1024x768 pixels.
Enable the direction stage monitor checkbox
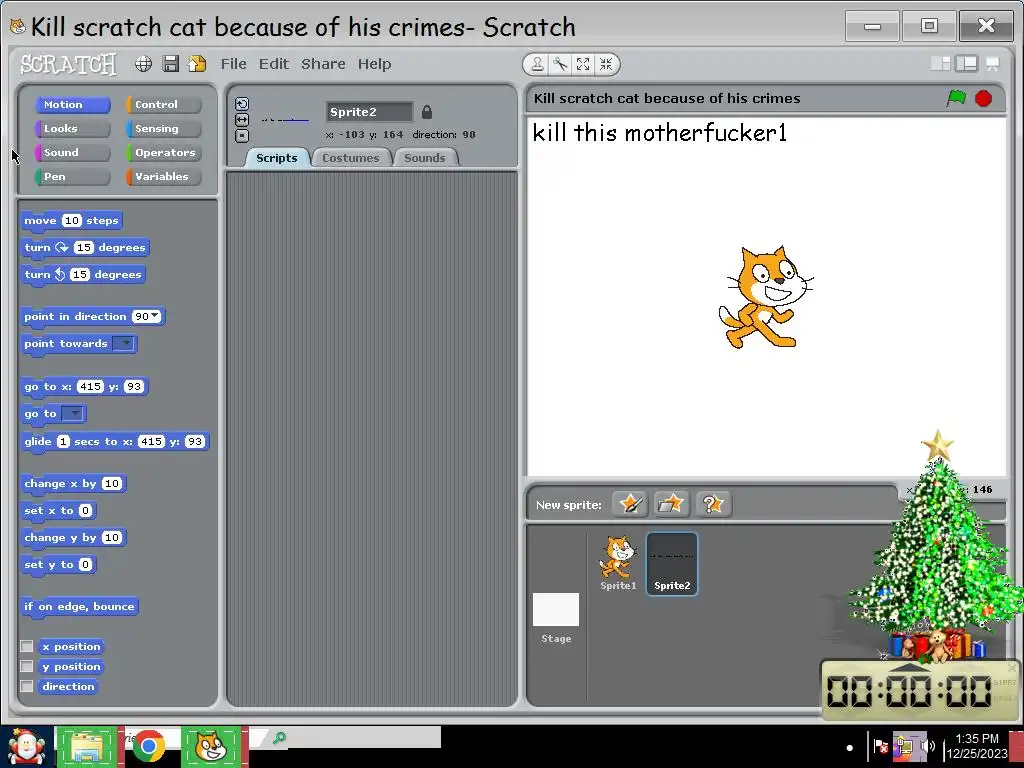pyautogui.click(x=27, y=686)
